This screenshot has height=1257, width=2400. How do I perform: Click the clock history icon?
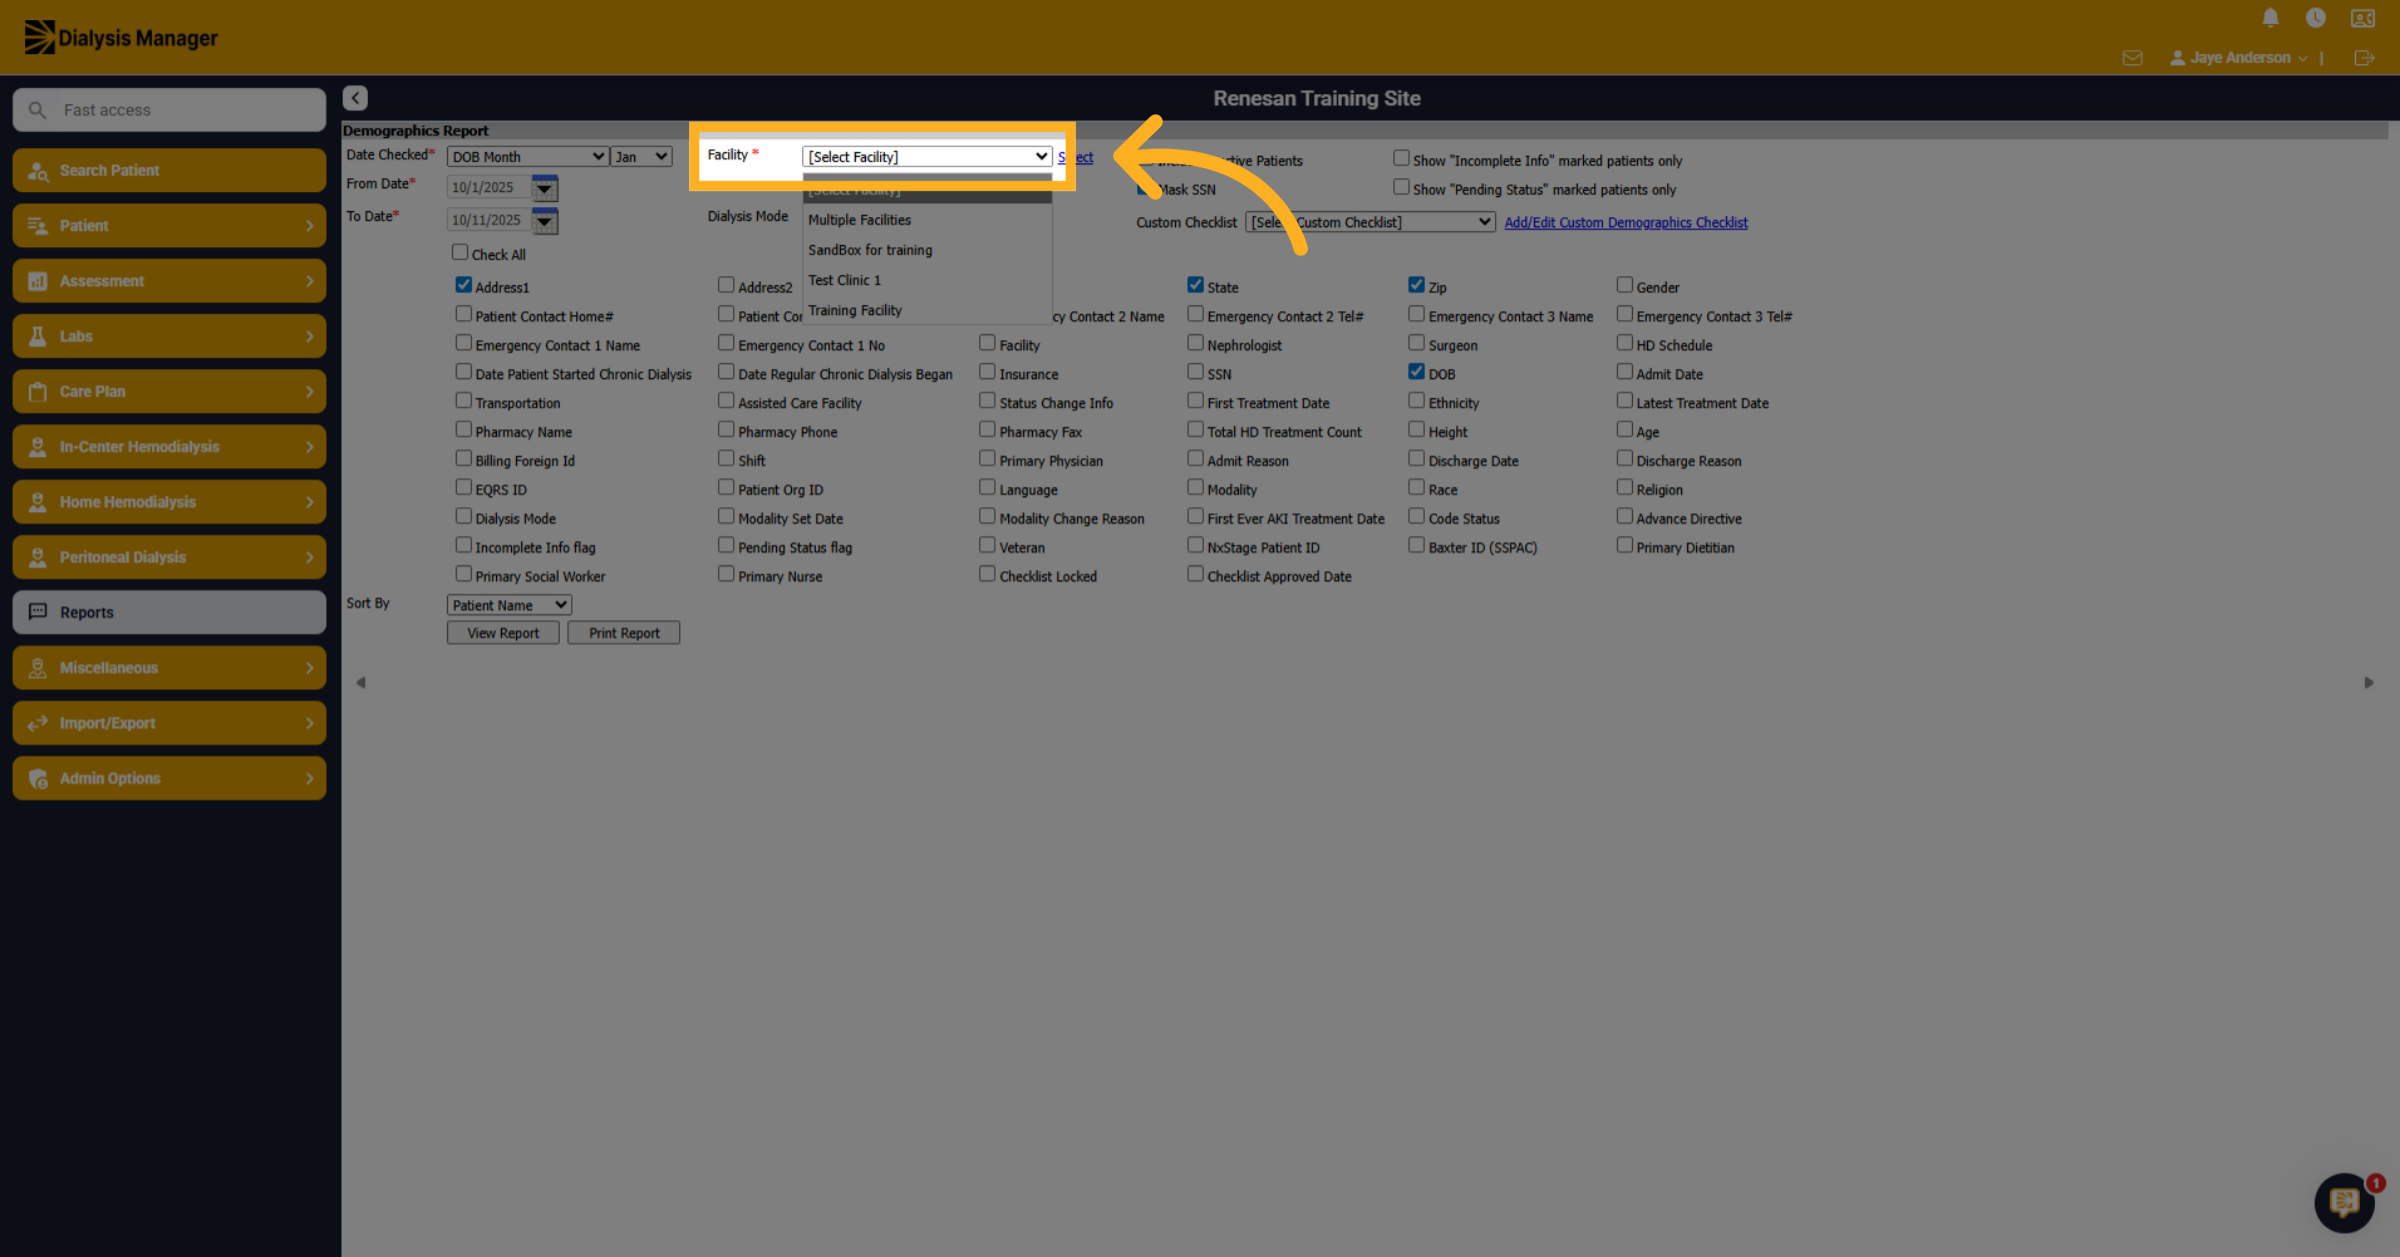[x=2315, y=18]
